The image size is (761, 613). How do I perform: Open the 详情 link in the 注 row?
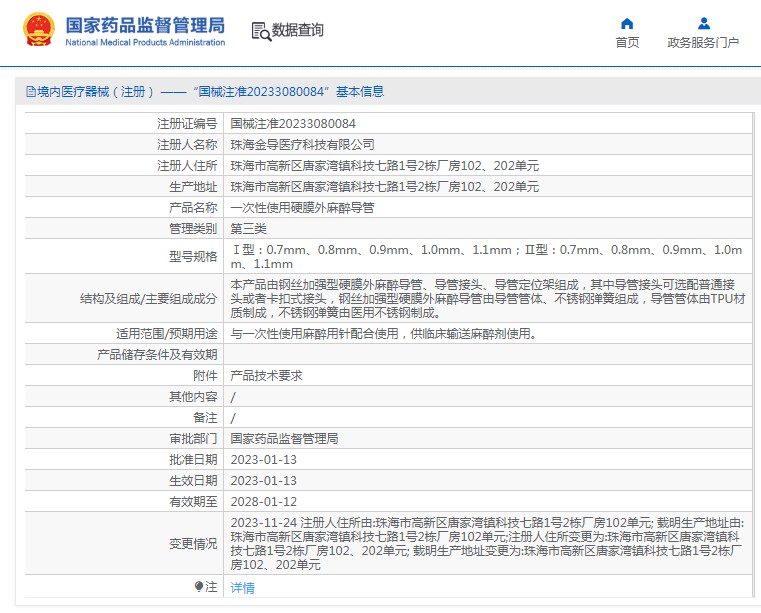pos(242,588)
